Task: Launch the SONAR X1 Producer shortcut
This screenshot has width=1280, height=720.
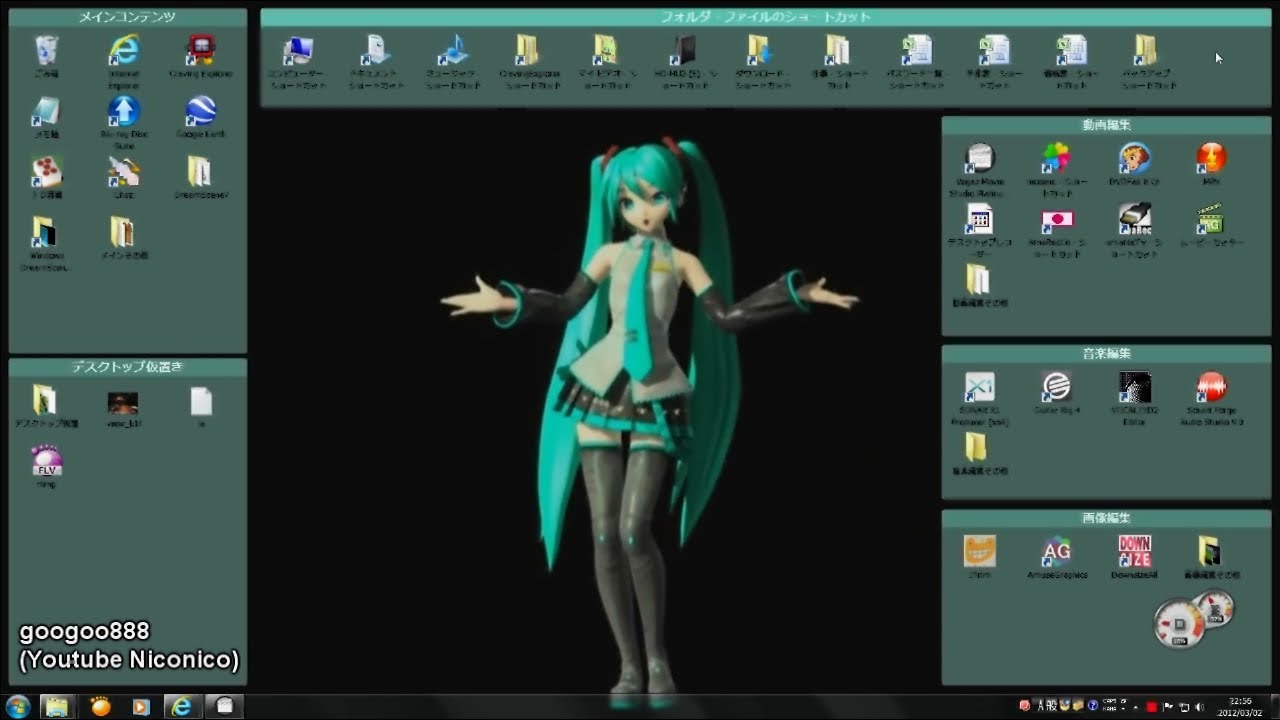Action: tap(980, 387)
